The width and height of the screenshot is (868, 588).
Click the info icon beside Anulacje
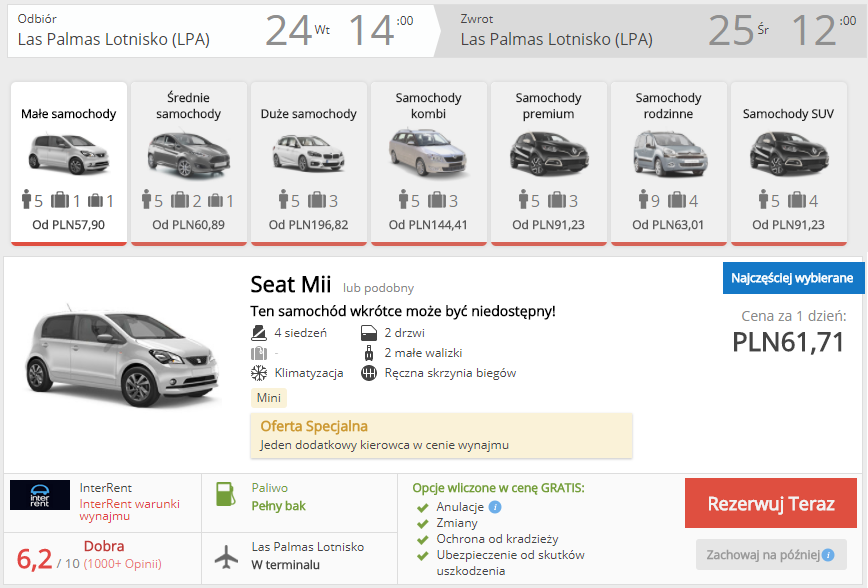click(495, 507)
